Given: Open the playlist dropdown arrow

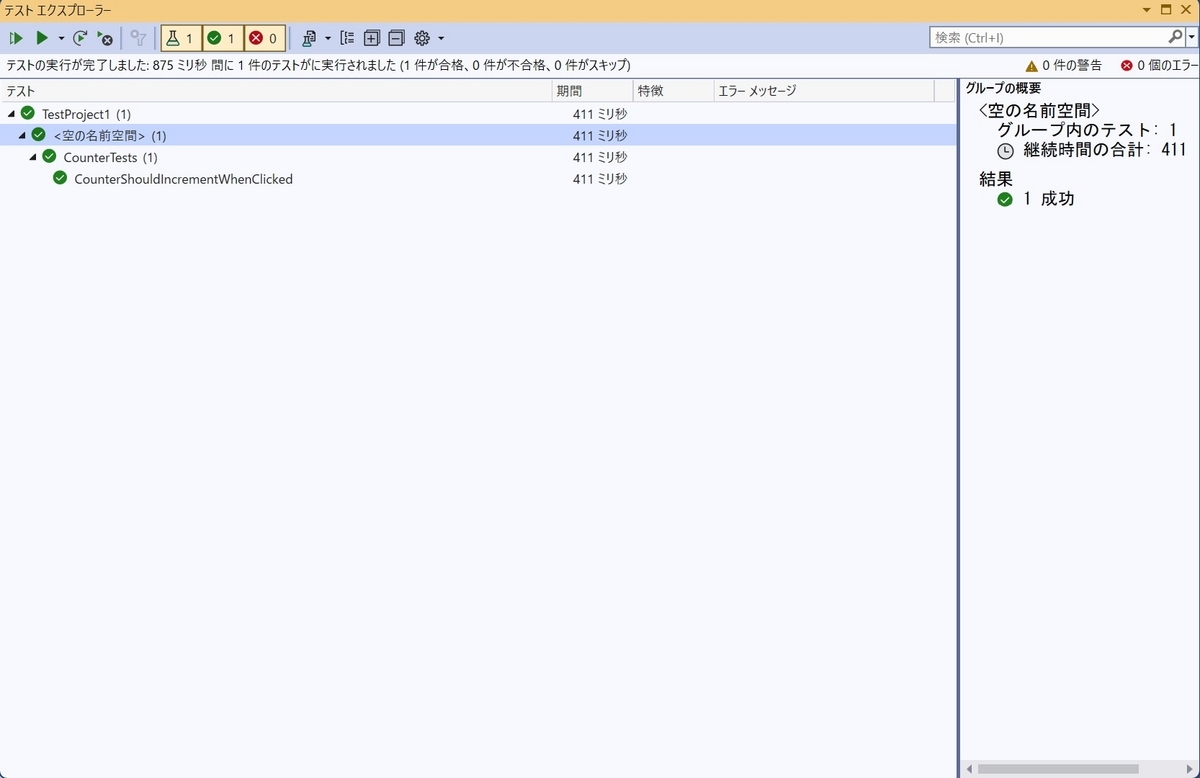Looking at the screenshot, I should [328, 38].
